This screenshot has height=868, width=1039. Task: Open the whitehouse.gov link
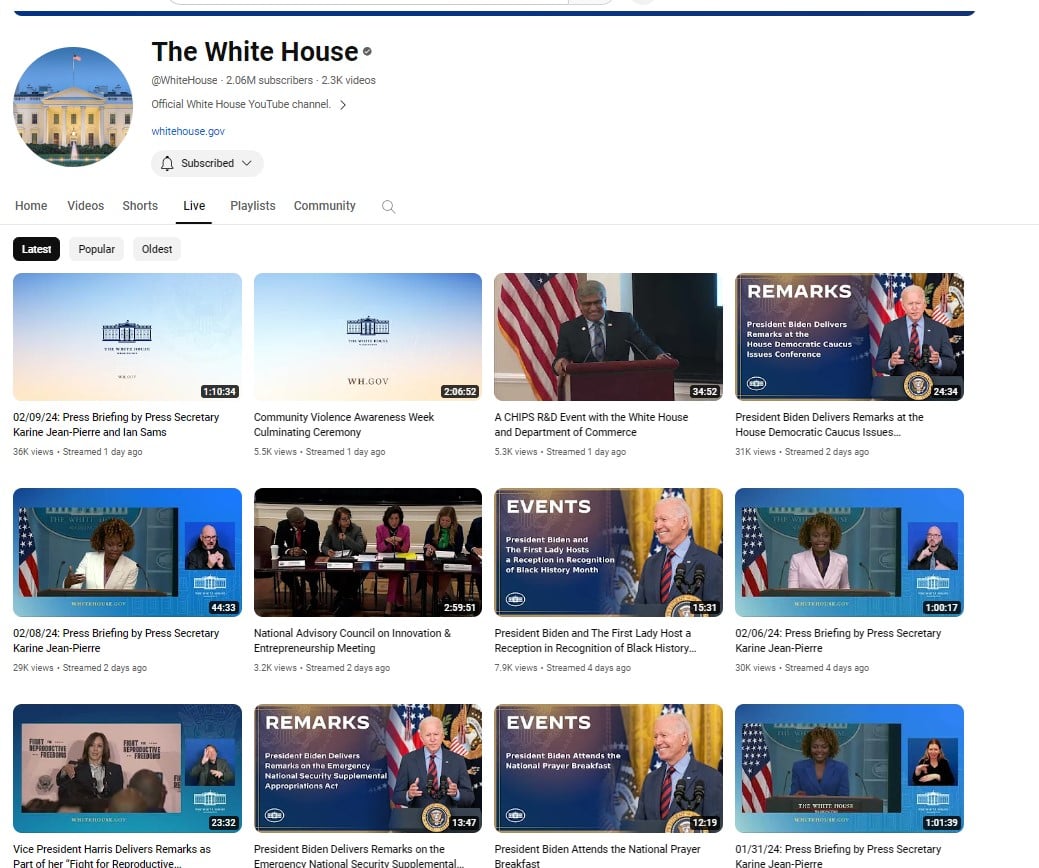[188, 131]
